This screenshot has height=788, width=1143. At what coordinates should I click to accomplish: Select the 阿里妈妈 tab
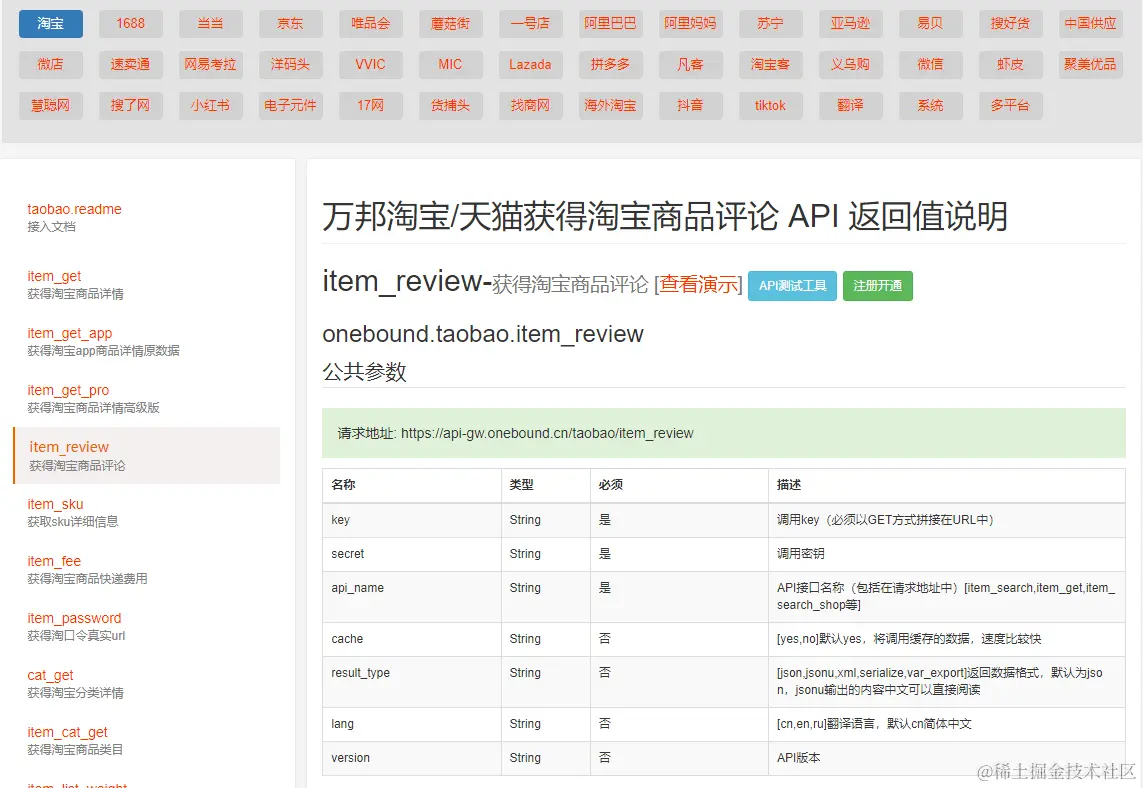(x=690, y=23)
